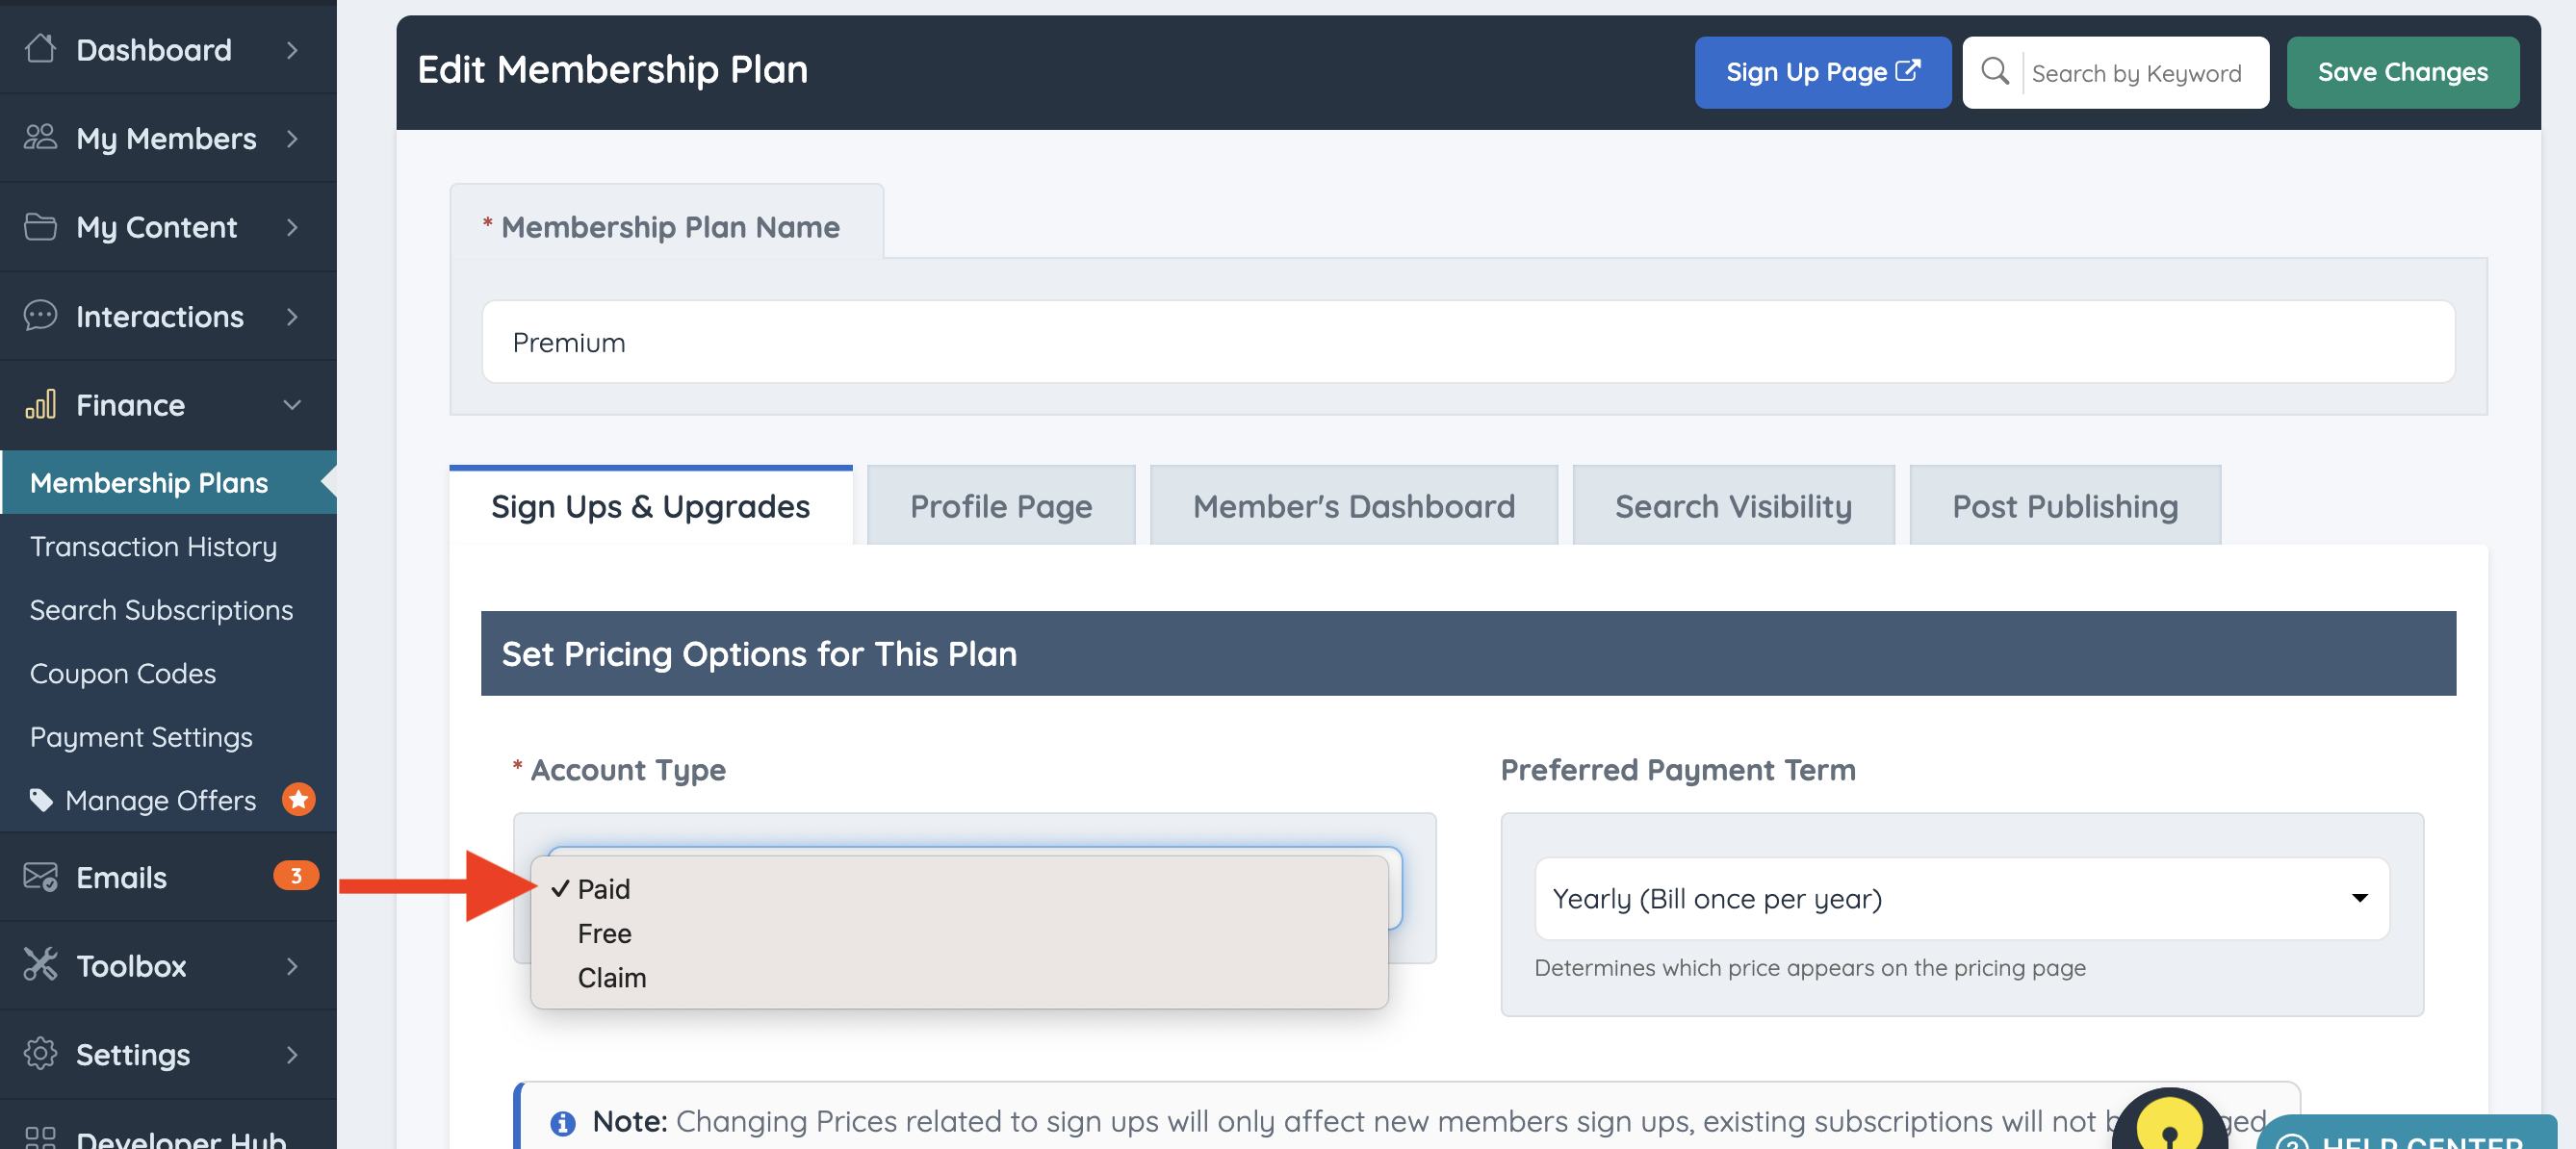The width and height of the screenshot is (2576, 1149).
Task: Select the Free account type option
Action: pyautogui.click(x=604, y=933)
